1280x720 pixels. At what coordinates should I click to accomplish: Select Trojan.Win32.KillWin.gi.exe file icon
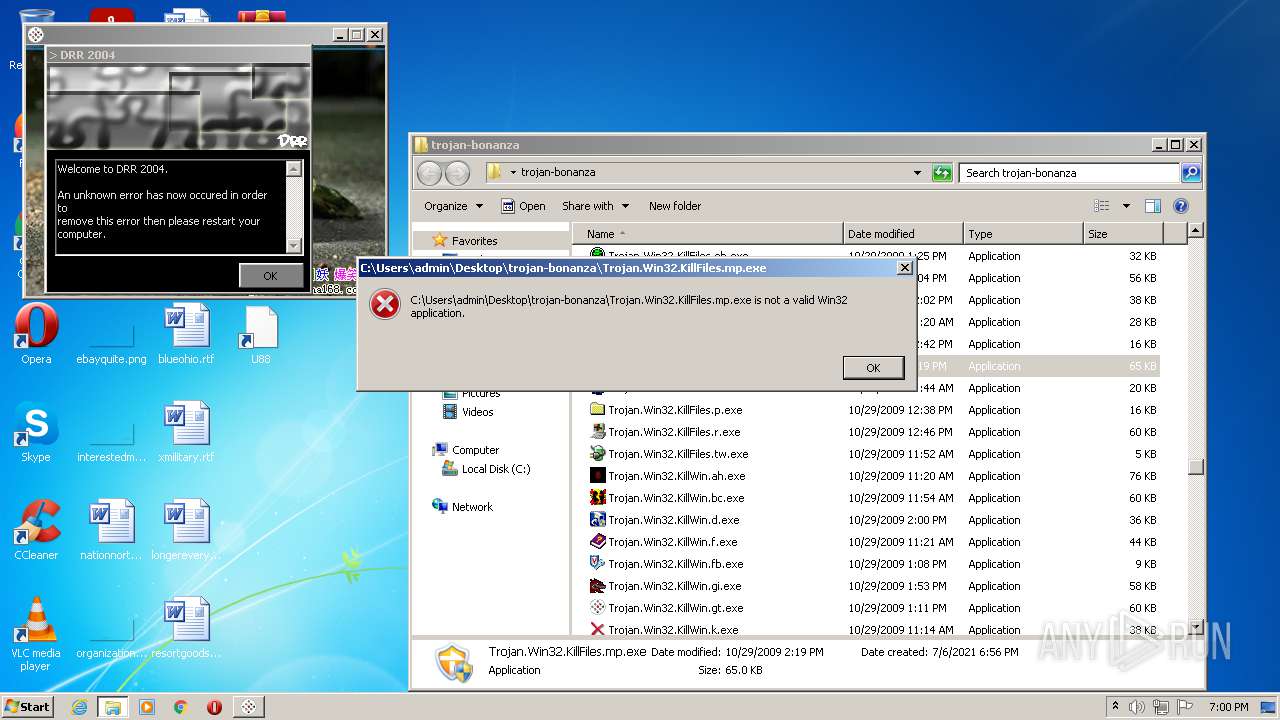pos(598,586)
